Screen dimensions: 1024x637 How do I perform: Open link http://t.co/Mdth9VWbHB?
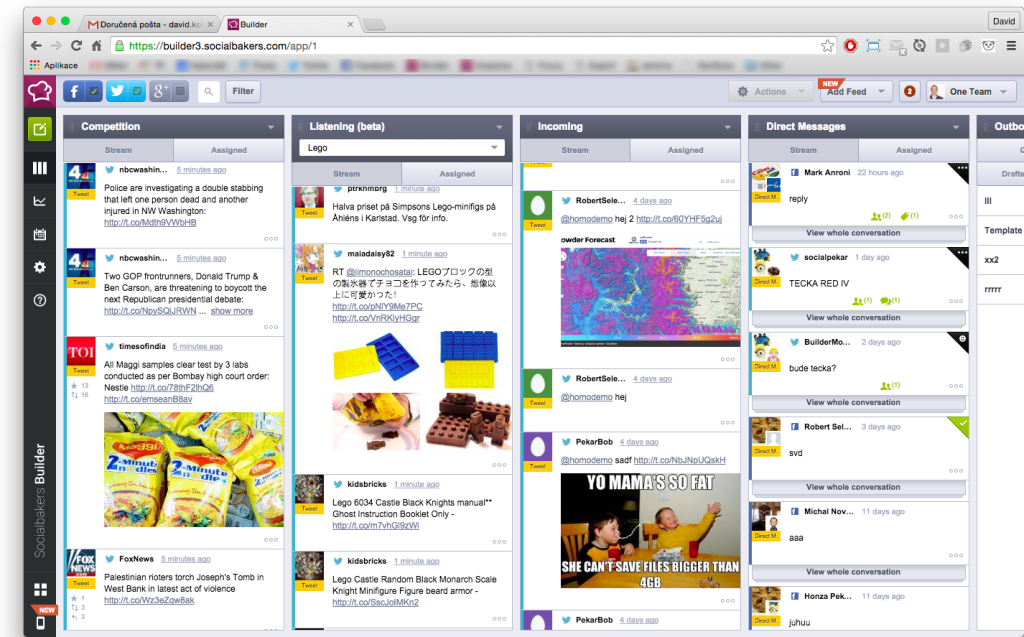click(150, 222)
